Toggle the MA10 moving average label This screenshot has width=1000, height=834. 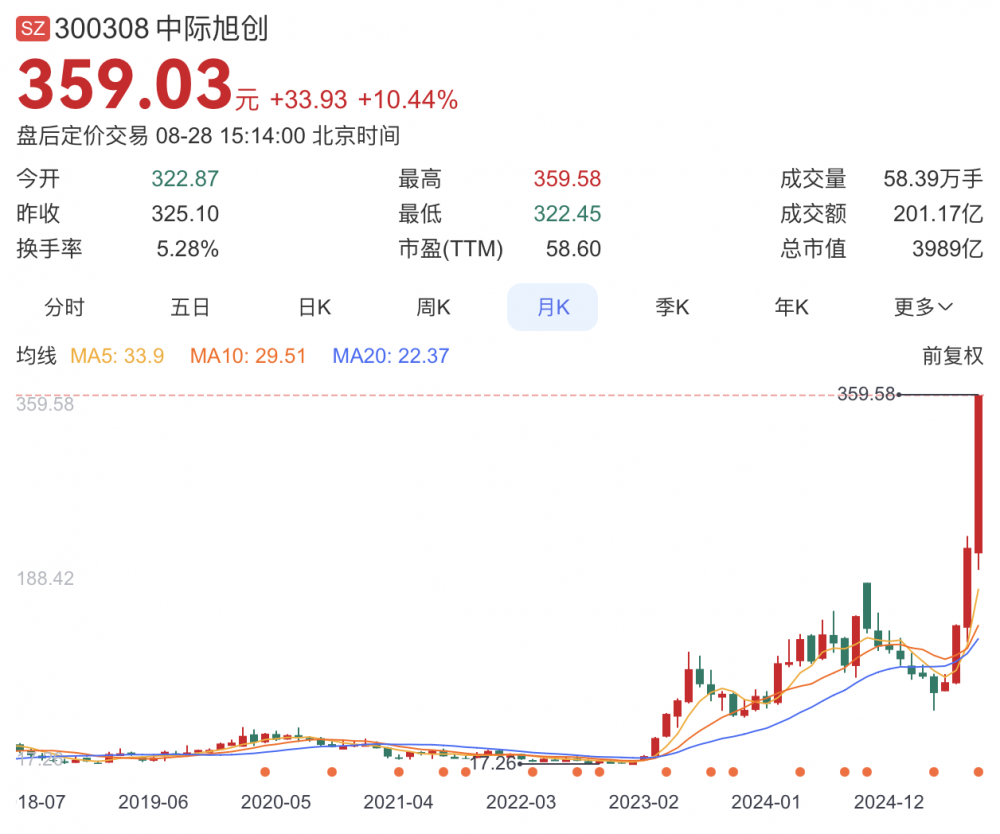[x=248, y=356]
